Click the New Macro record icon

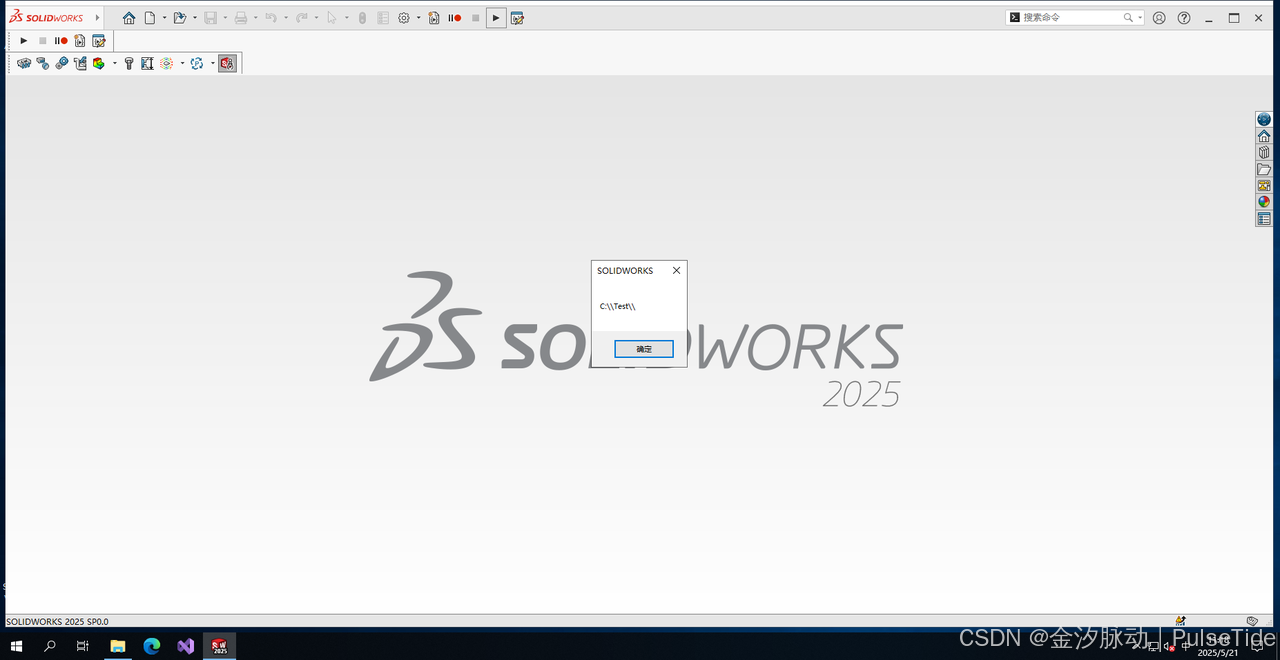[79, 40]
